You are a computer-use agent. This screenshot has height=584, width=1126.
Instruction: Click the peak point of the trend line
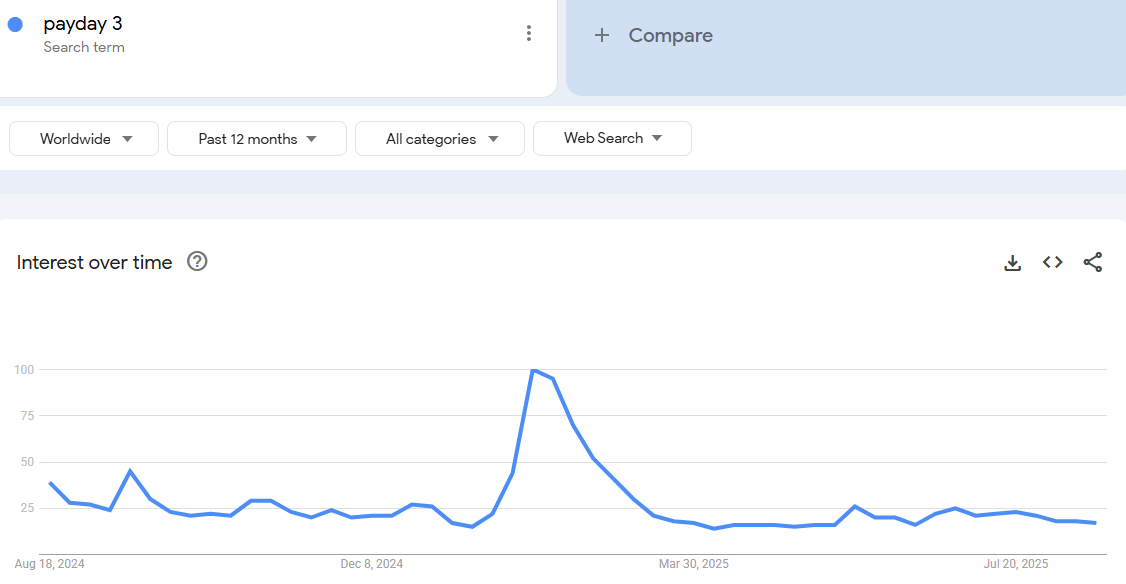tap(534, 370)
